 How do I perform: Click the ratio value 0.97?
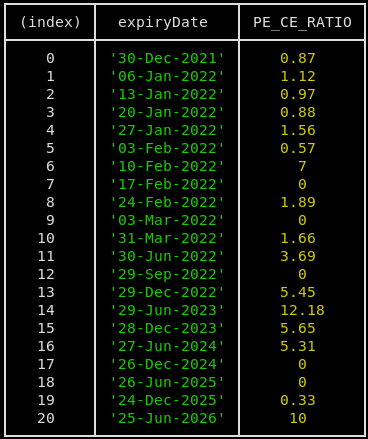point(298,94)
